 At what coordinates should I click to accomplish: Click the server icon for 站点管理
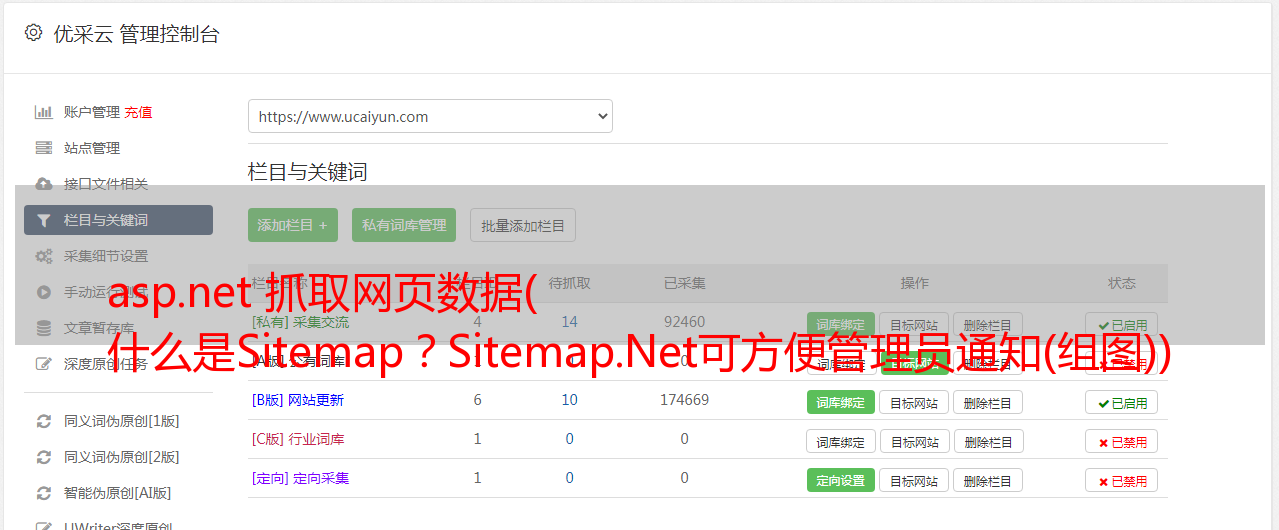coord(43,148)
